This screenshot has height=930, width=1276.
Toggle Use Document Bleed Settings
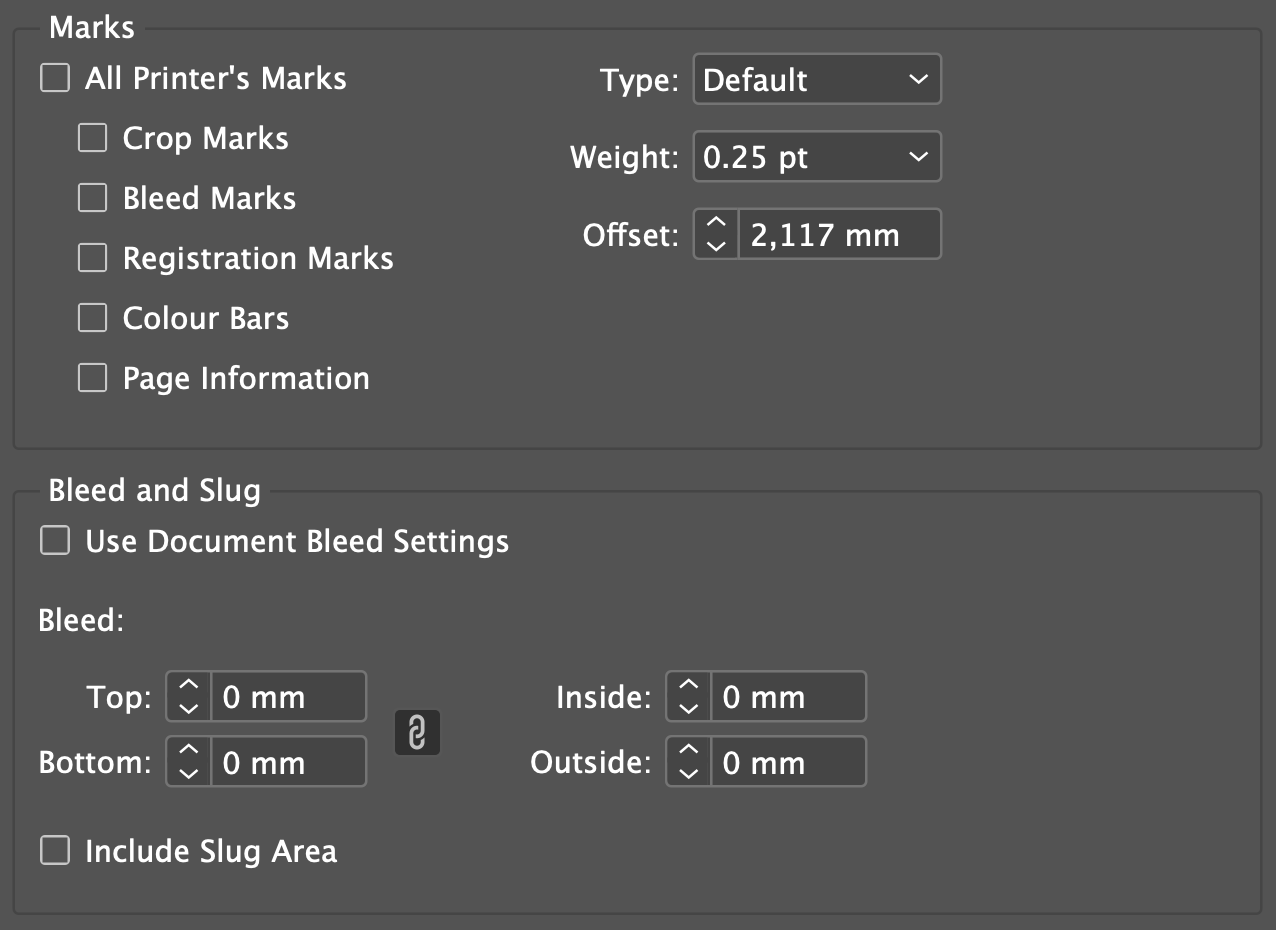coord(55,541)
